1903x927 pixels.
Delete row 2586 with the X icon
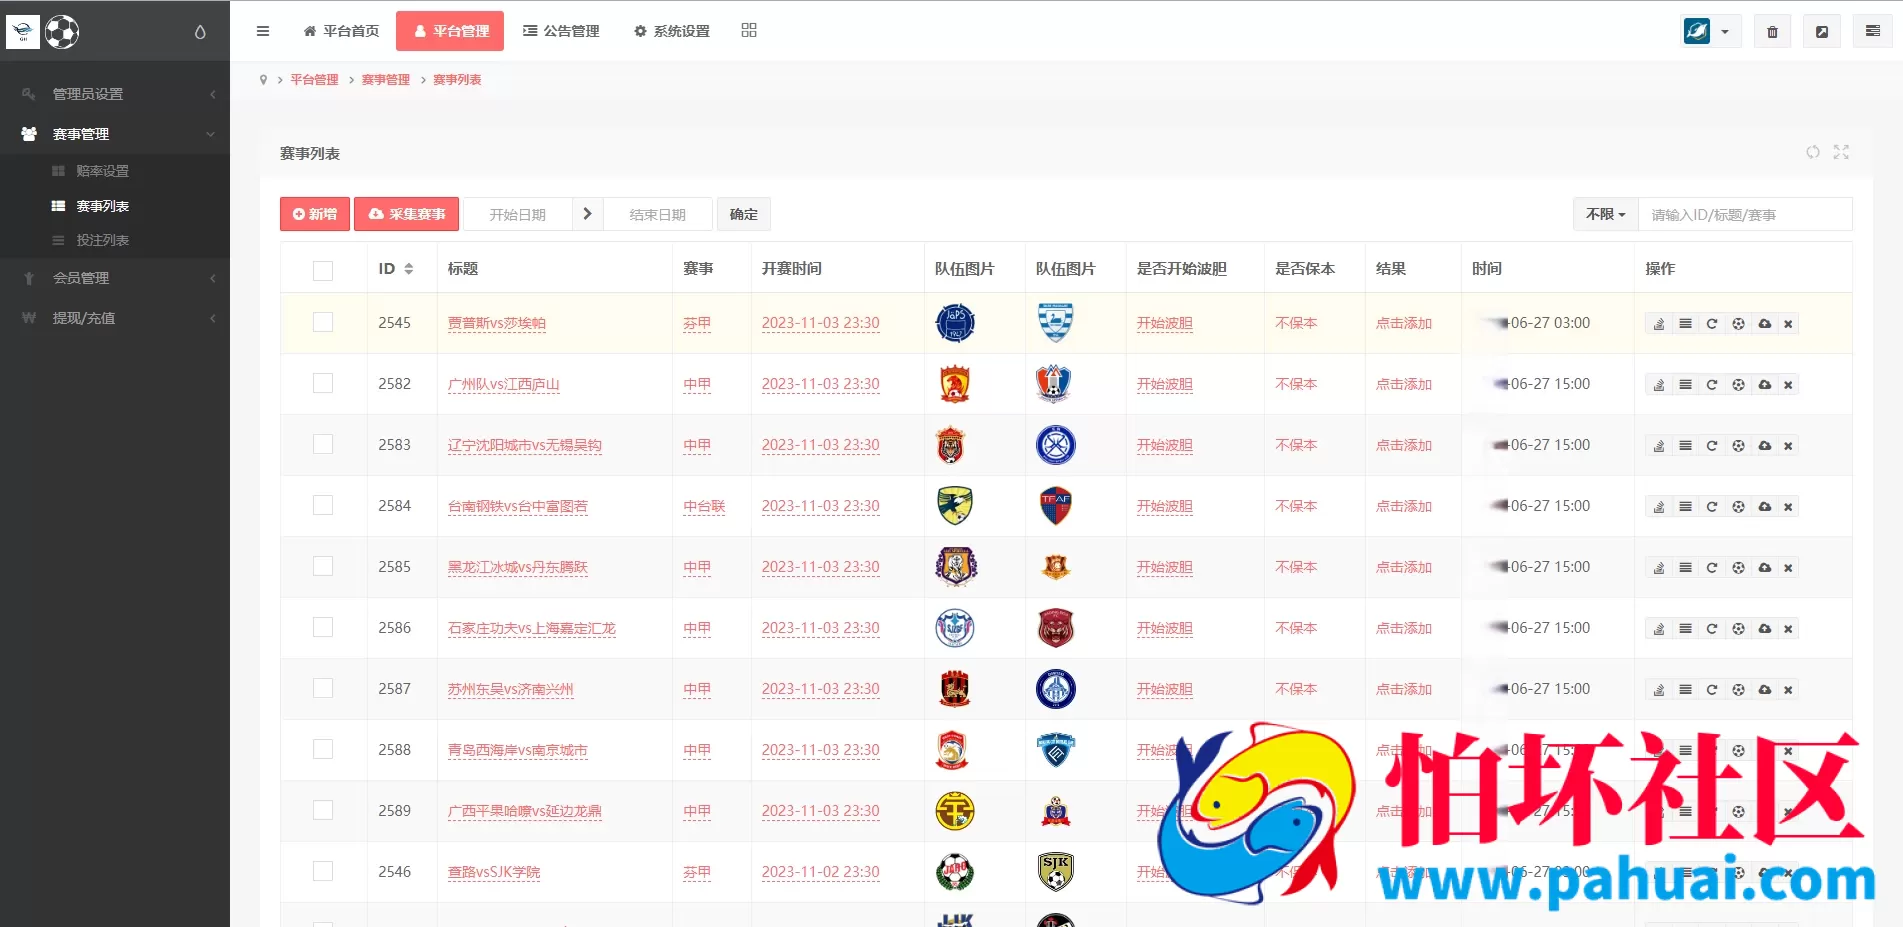[1788, 629]
